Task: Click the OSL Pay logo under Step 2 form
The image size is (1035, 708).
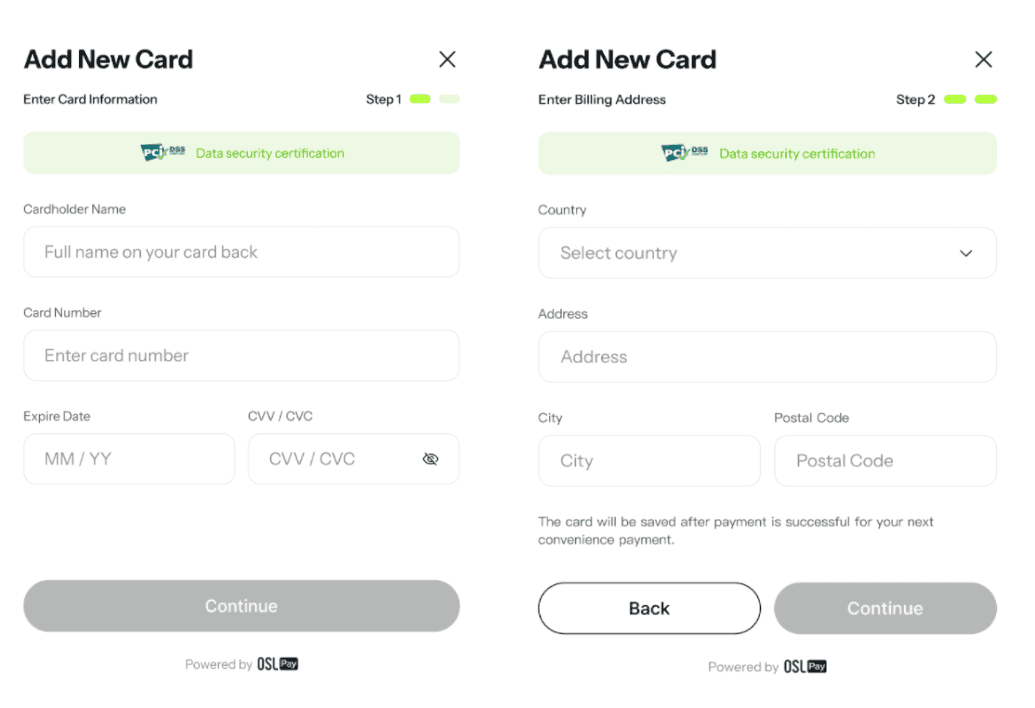Action: [x=805, y=666]
